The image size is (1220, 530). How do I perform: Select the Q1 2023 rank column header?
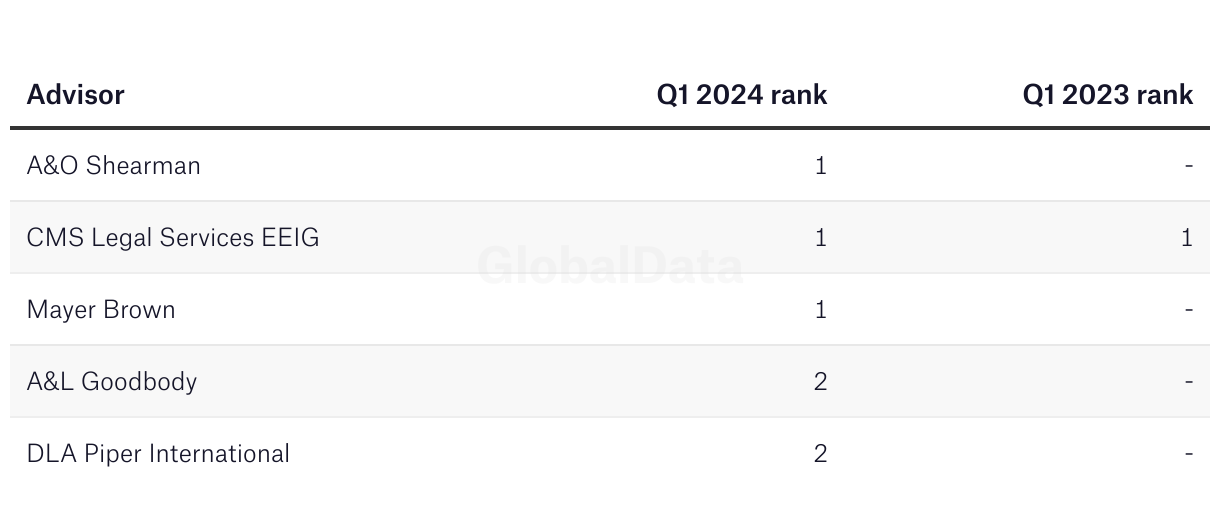(1108, 95)
